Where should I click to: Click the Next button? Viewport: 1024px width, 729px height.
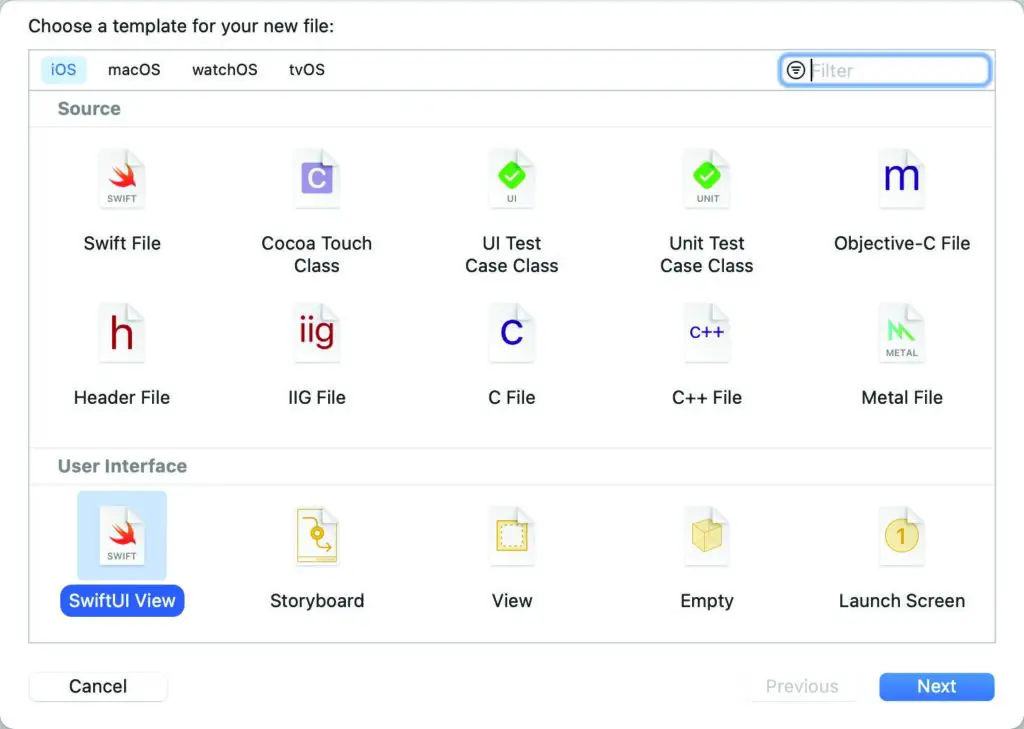coord(936,687)
